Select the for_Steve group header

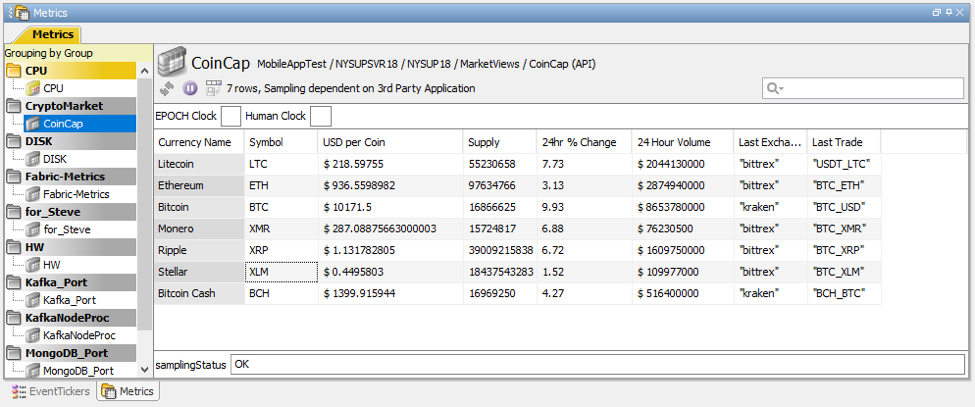click(x=70, y=212)
